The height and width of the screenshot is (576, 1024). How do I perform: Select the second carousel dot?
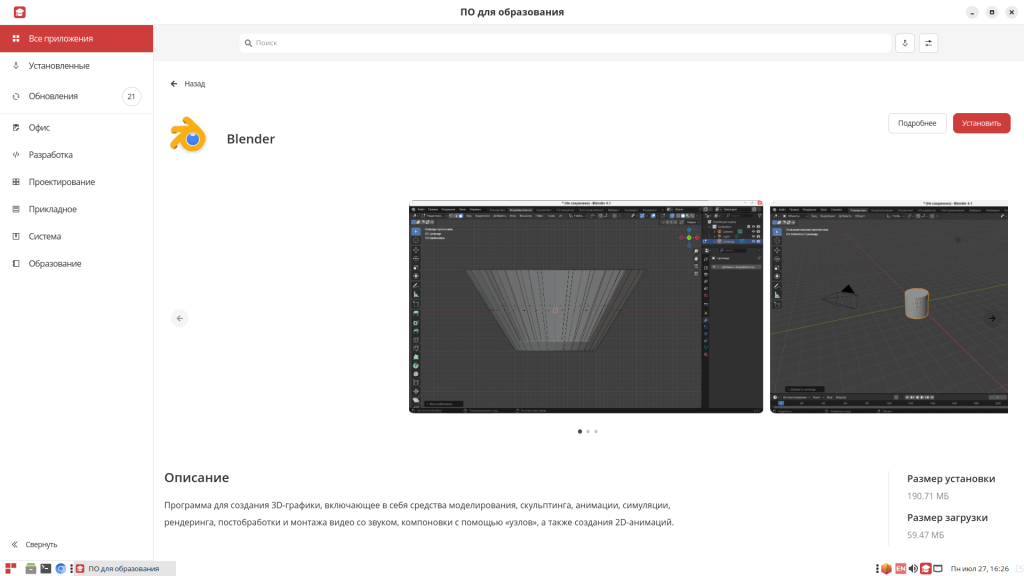(x=588, y=431)
